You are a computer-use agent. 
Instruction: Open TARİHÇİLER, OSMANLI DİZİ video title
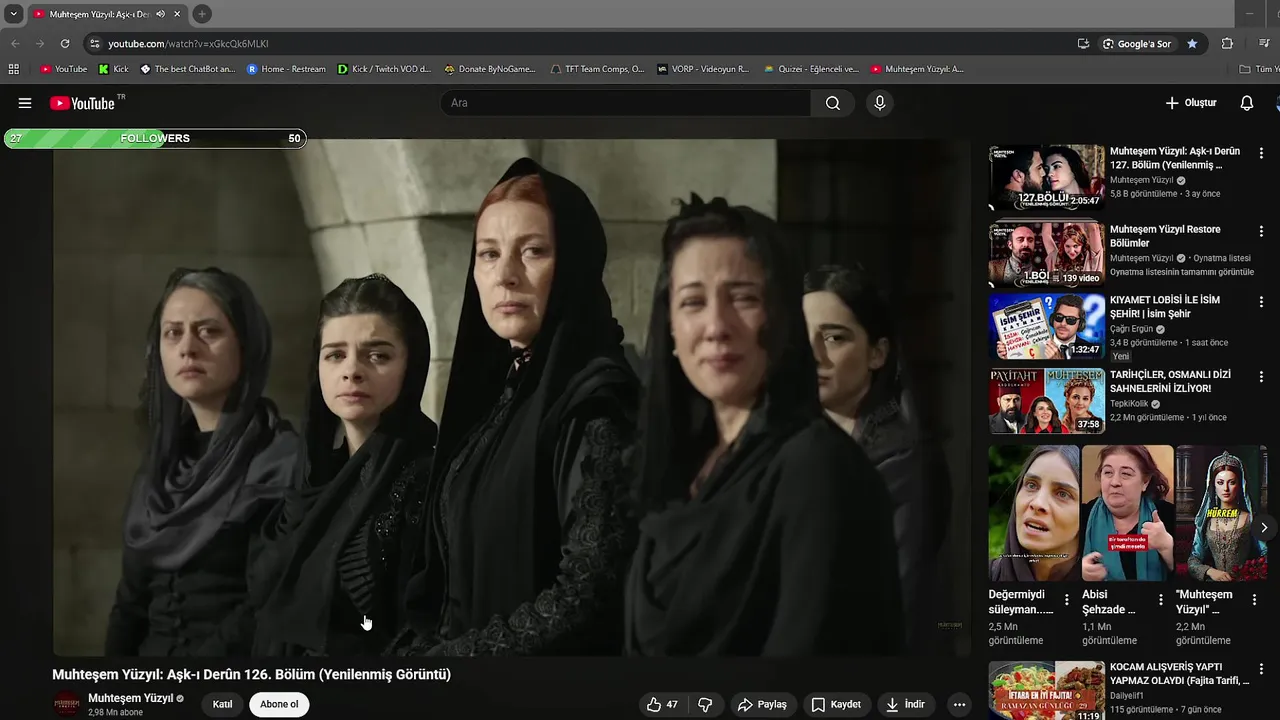(x=1170, y=381)
